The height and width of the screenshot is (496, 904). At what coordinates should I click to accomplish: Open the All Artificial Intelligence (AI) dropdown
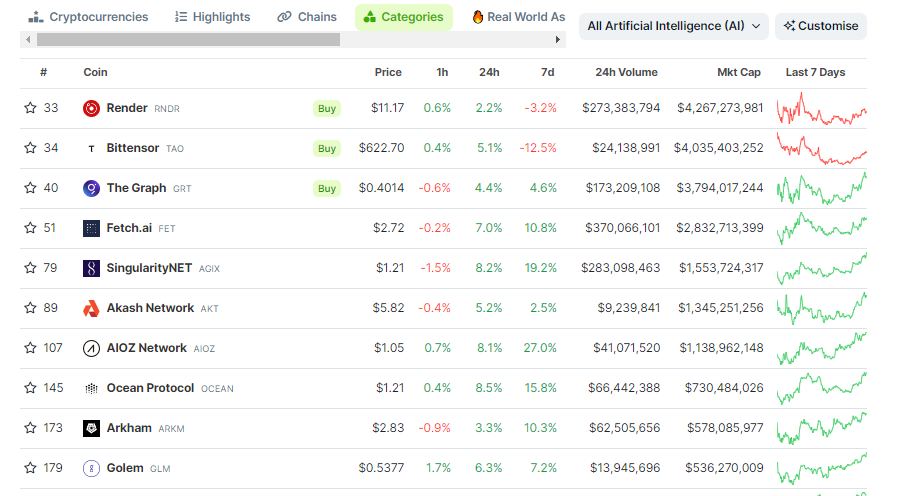pyautogui.click(x=673, y=26)
